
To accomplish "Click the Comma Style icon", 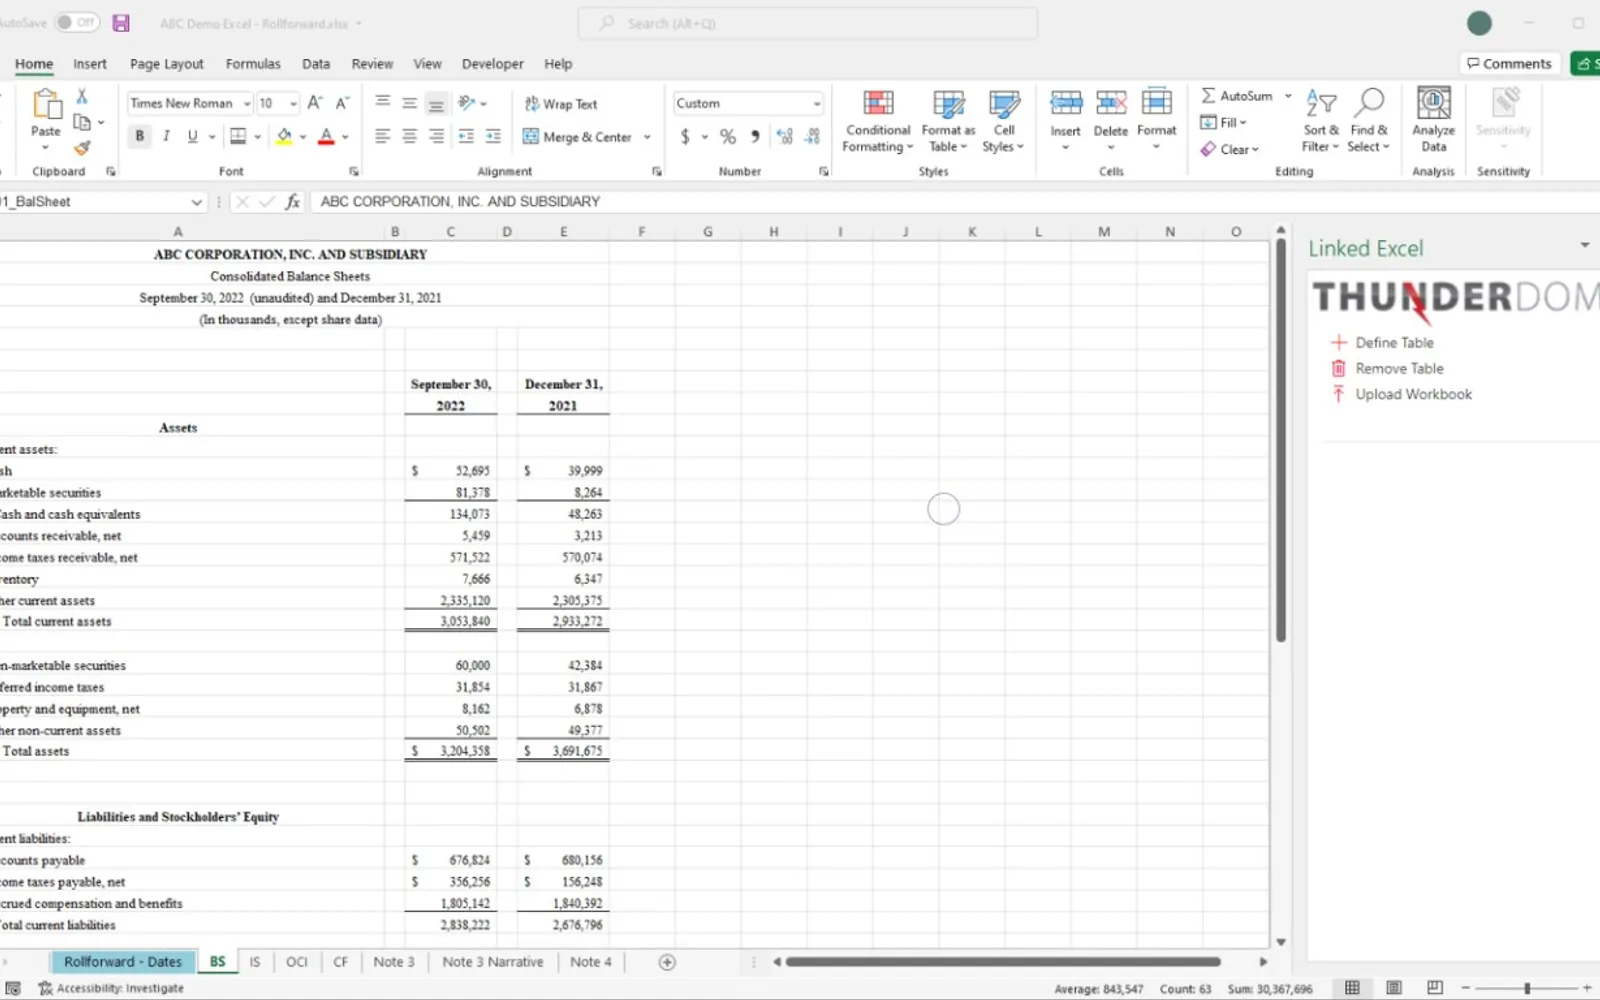I will coord(755,136).
